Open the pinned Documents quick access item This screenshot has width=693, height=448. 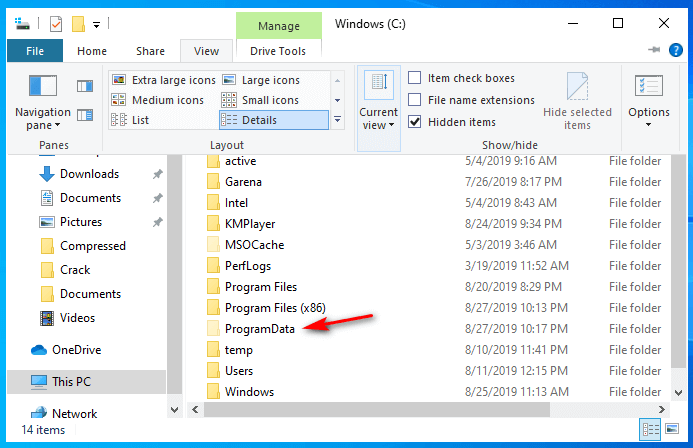pyautogui.click(x=90, y=197)
